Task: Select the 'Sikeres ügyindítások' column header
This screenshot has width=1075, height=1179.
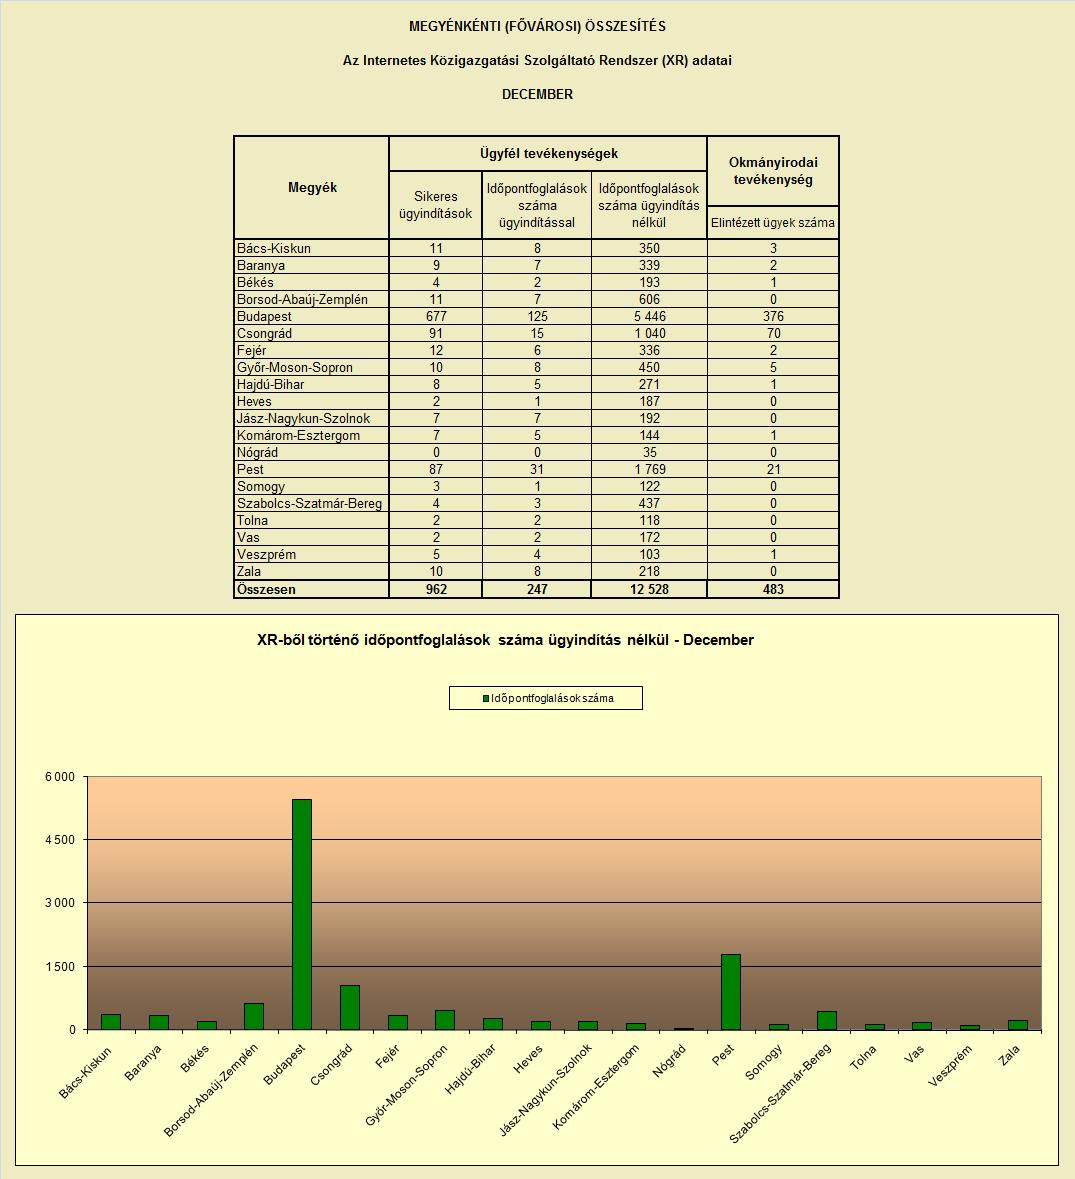Action: tap(435, 205)
